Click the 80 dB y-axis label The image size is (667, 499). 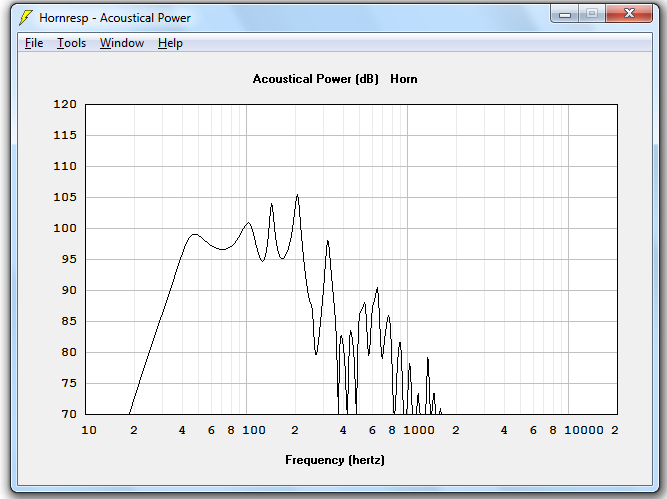pos(69,352)
